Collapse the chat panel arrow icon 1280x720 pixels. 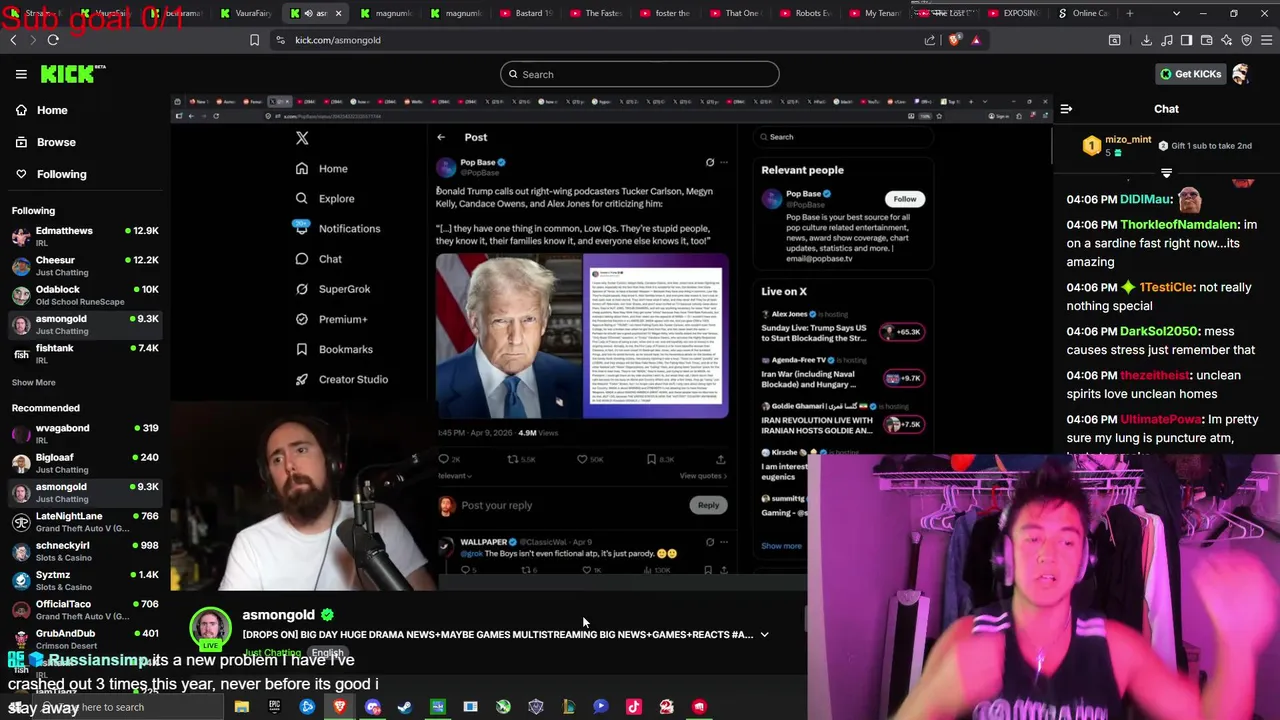[x=1066, y=109]
